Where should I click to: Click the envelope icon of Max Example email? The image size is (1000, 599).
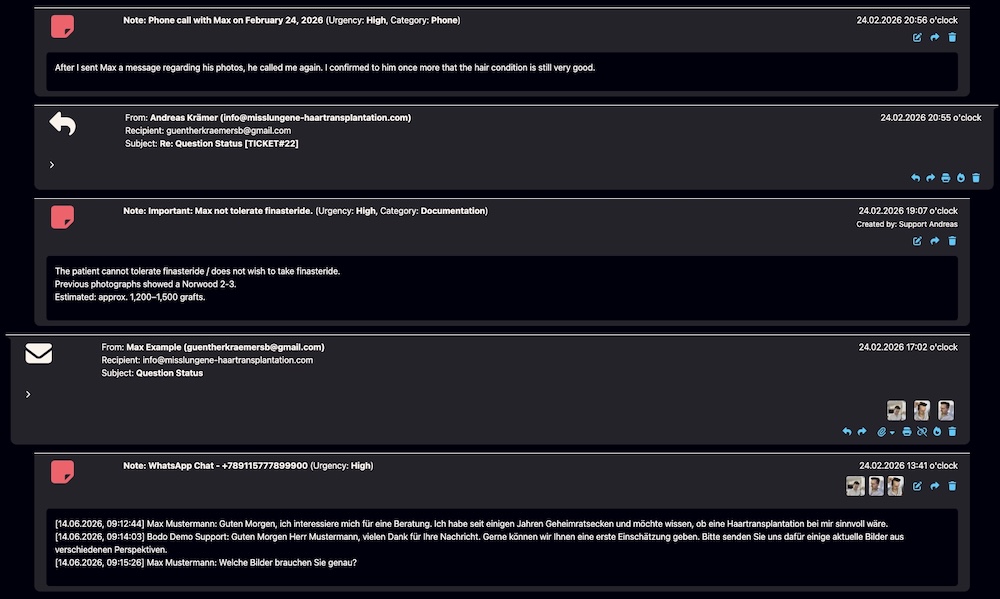pyautogui.click(x=39, y=353)
